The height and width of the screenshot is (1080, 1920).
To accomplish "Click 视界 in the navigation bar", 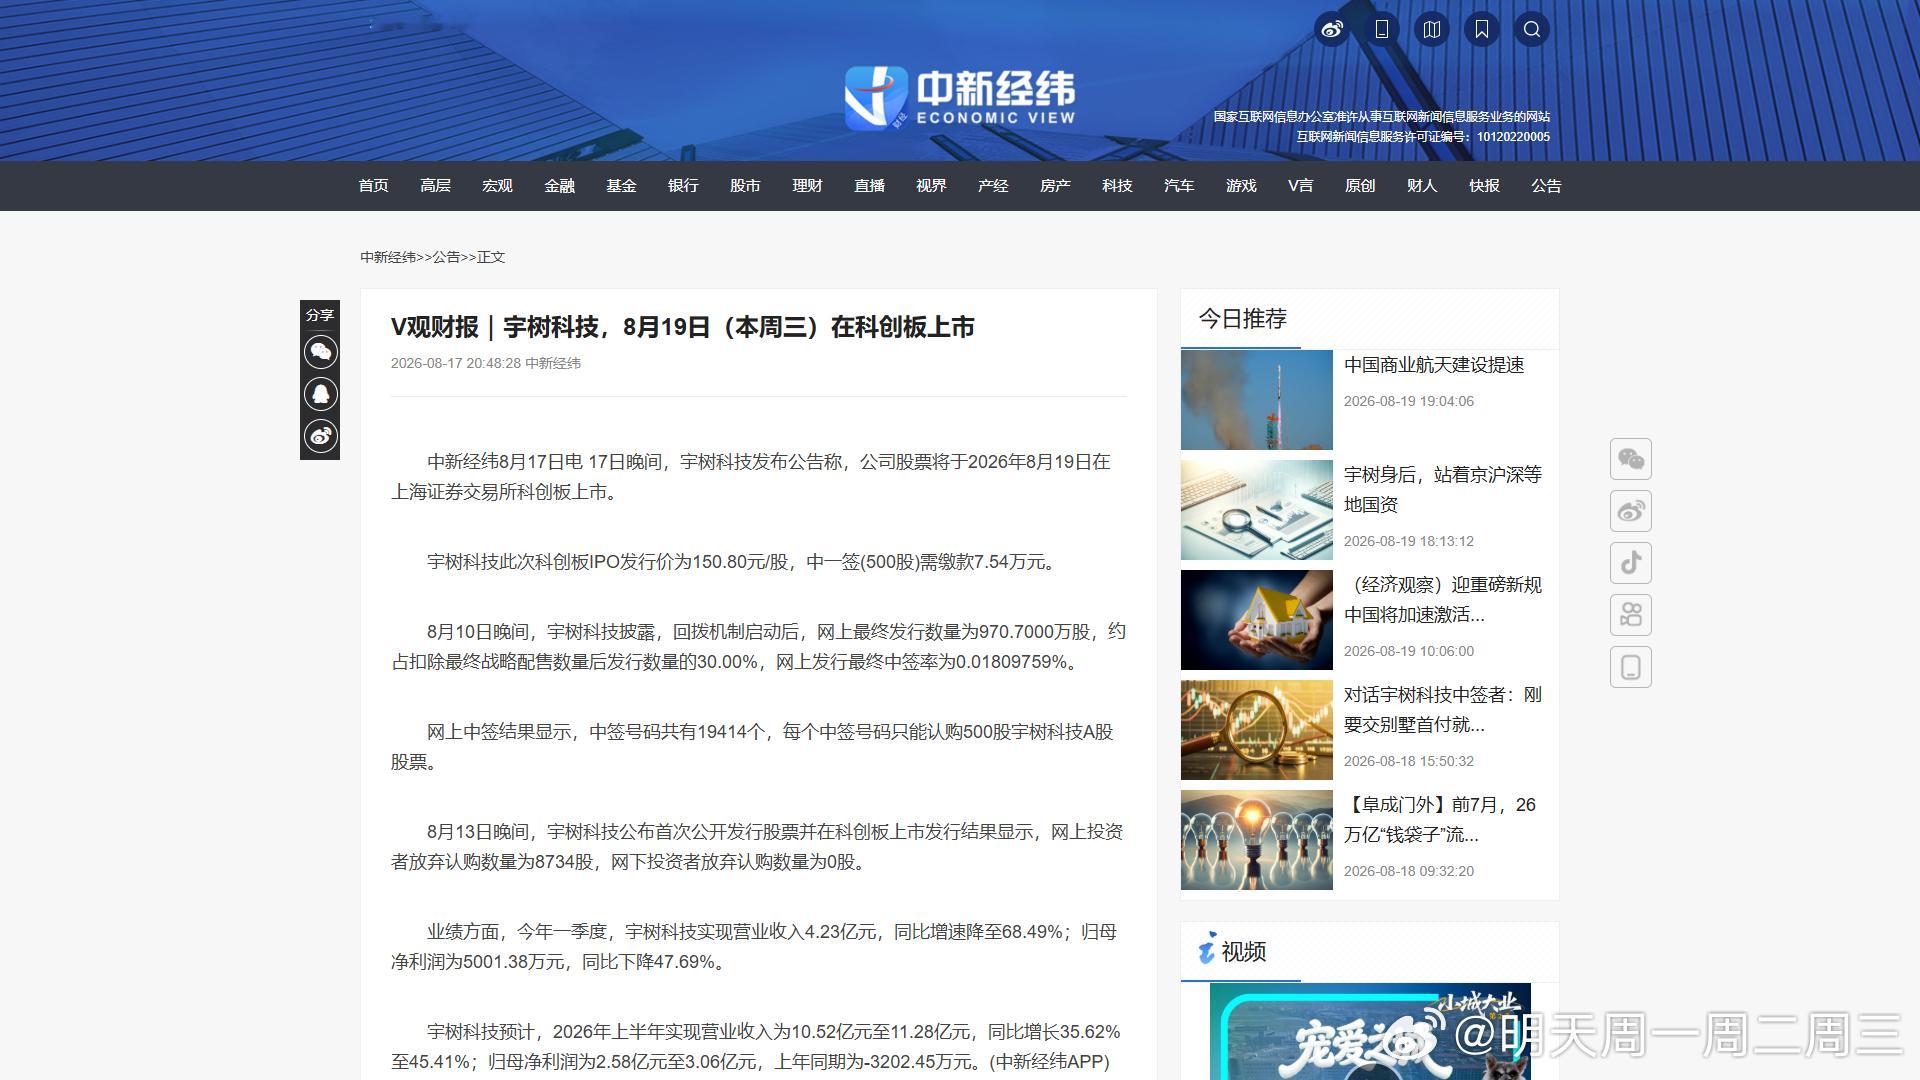I will click(x=932, y=186).
